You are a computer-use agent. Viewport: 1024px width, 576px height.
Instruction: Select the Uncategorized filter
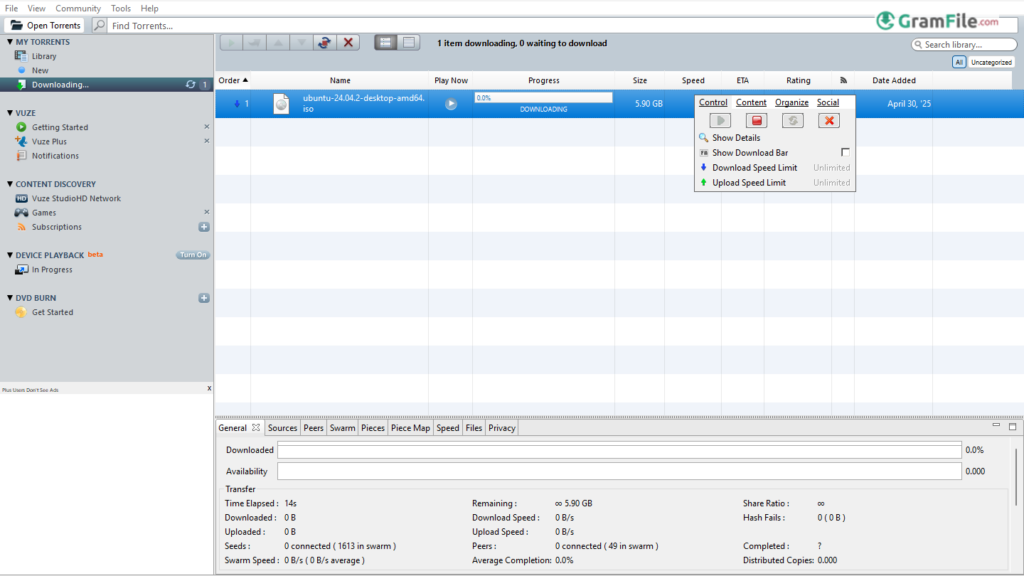(991, 62)
